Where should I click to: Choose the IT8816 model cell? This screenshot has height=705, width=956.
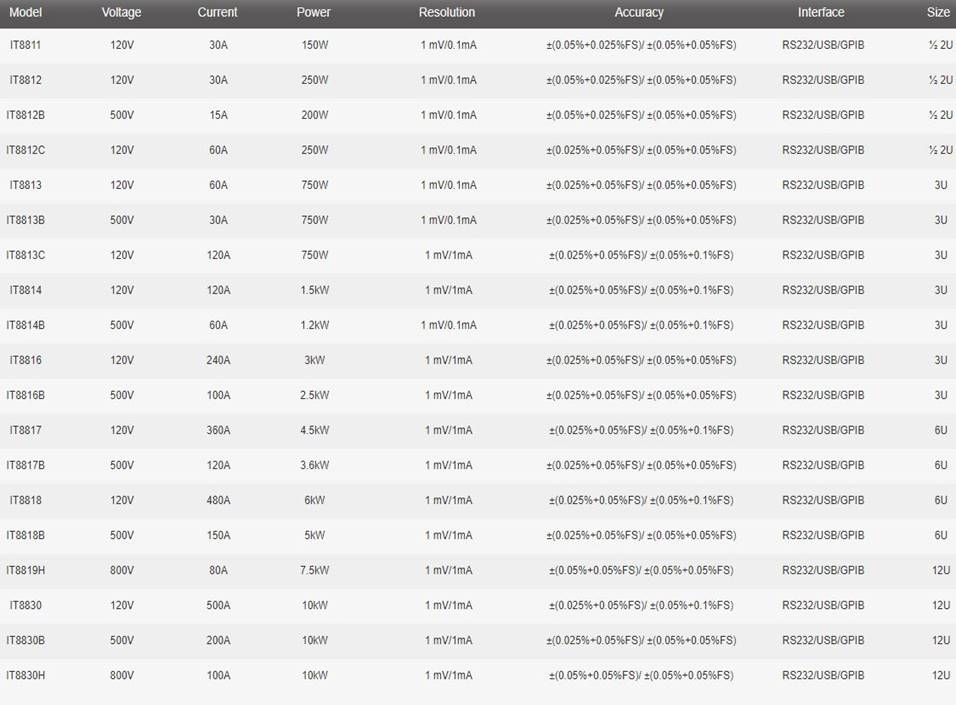(26, 360)
